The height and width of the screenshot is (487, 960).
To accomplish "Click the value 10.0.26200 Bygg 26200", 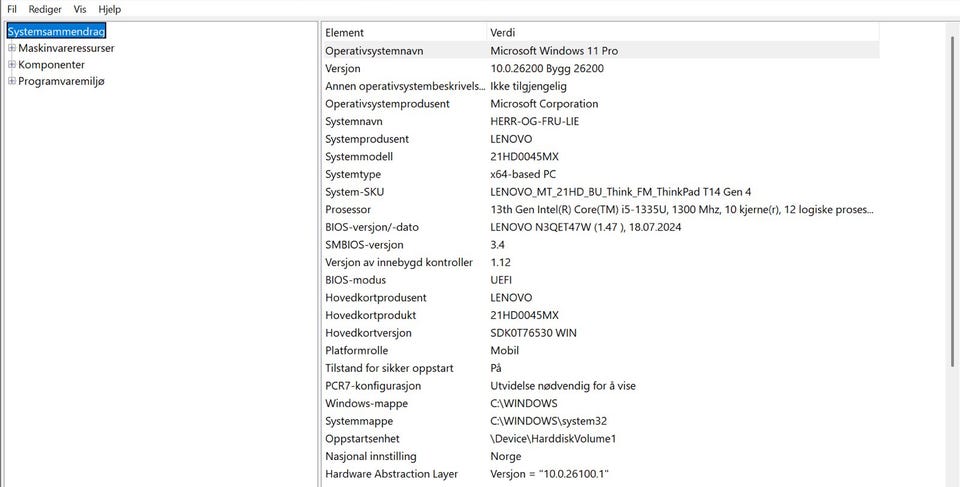I will [x=547, y=69].
